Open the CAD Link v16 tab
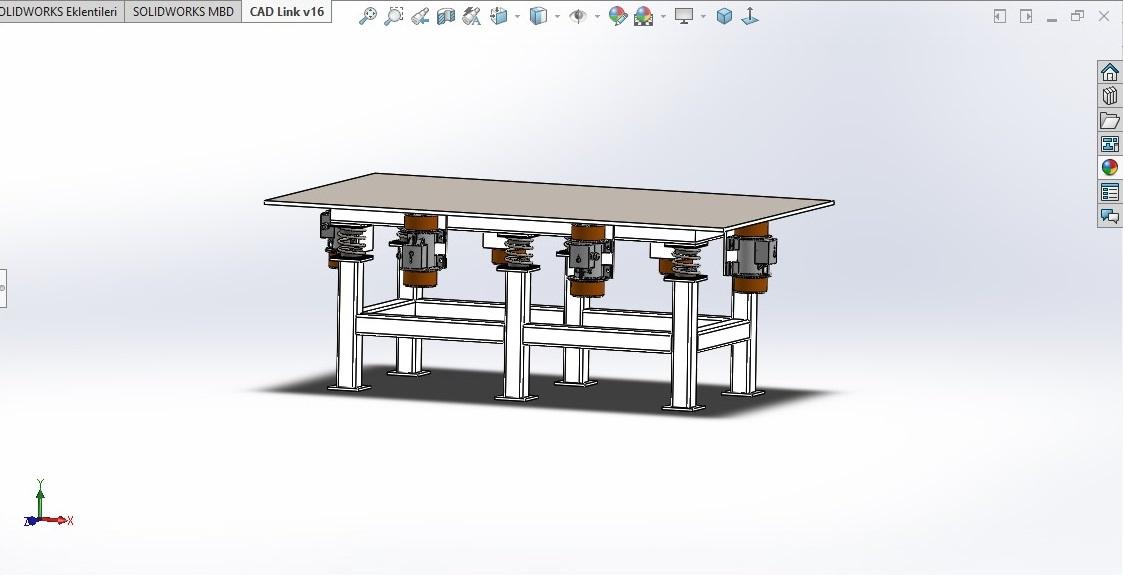Image resolution: width=1123 pixels, height=575 pixels. [x=287, y=12]
